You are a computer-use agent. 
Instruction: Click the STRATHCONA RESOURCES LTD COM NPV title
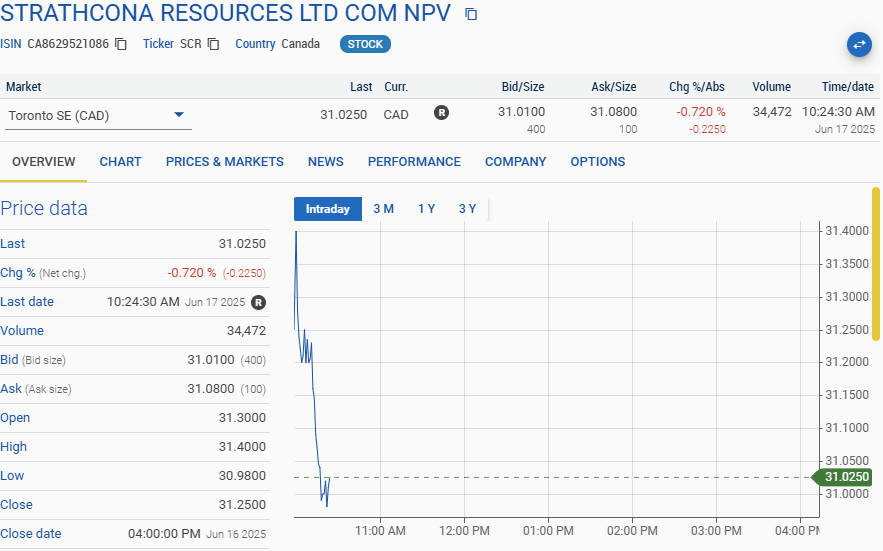tap(225, 14)
